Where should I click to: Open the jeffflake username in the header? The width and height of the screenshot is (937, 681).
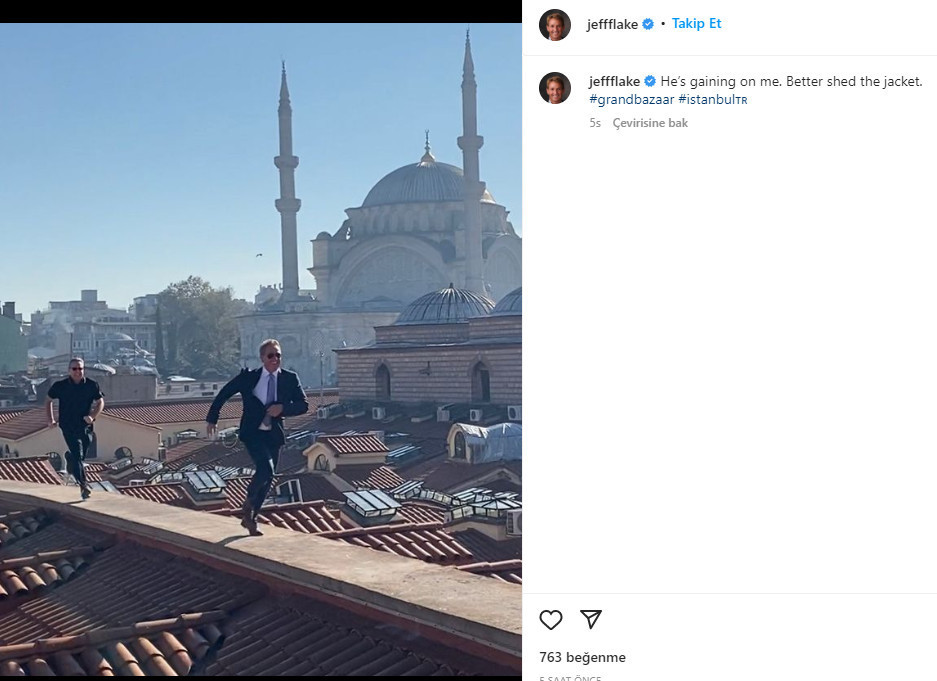pyautogui.click(x=612, y=24)
